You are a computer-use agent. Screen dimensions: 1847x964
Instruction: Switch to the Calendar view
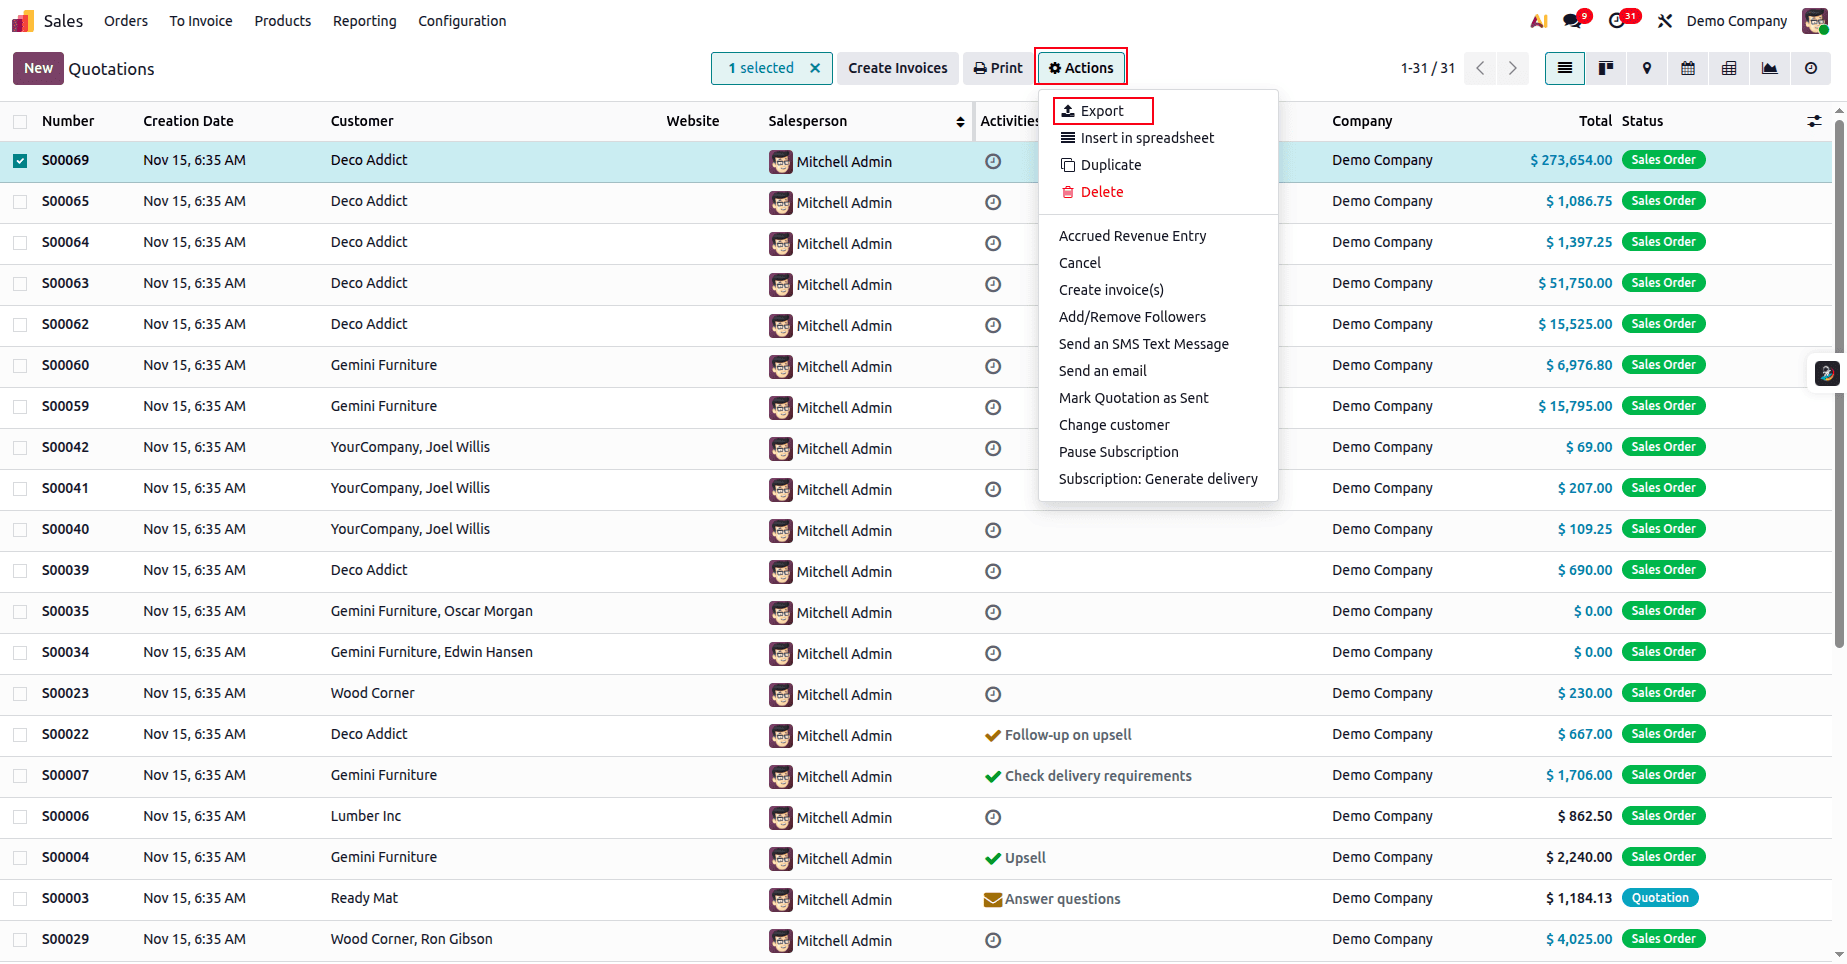pyautogui.click(x=1688, y=68)
